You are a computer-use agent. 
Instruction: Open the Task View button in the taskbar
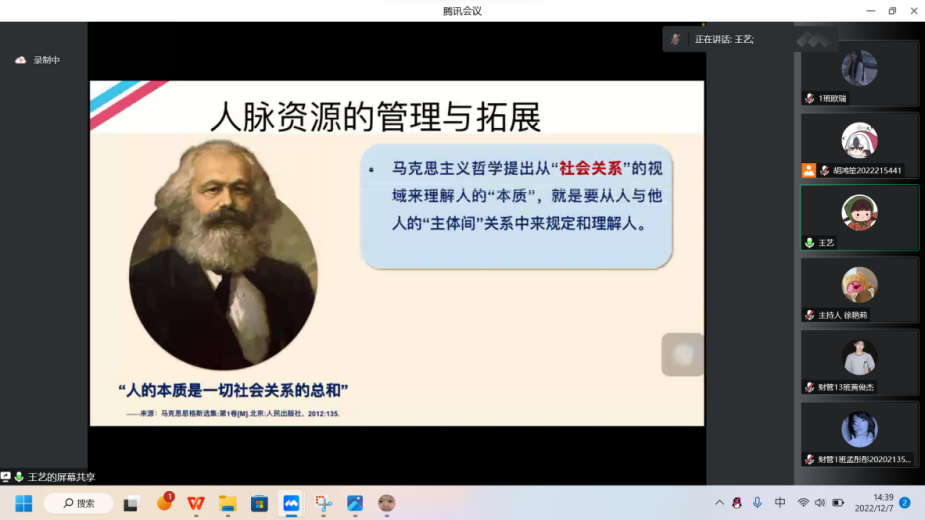pos(131,503)
